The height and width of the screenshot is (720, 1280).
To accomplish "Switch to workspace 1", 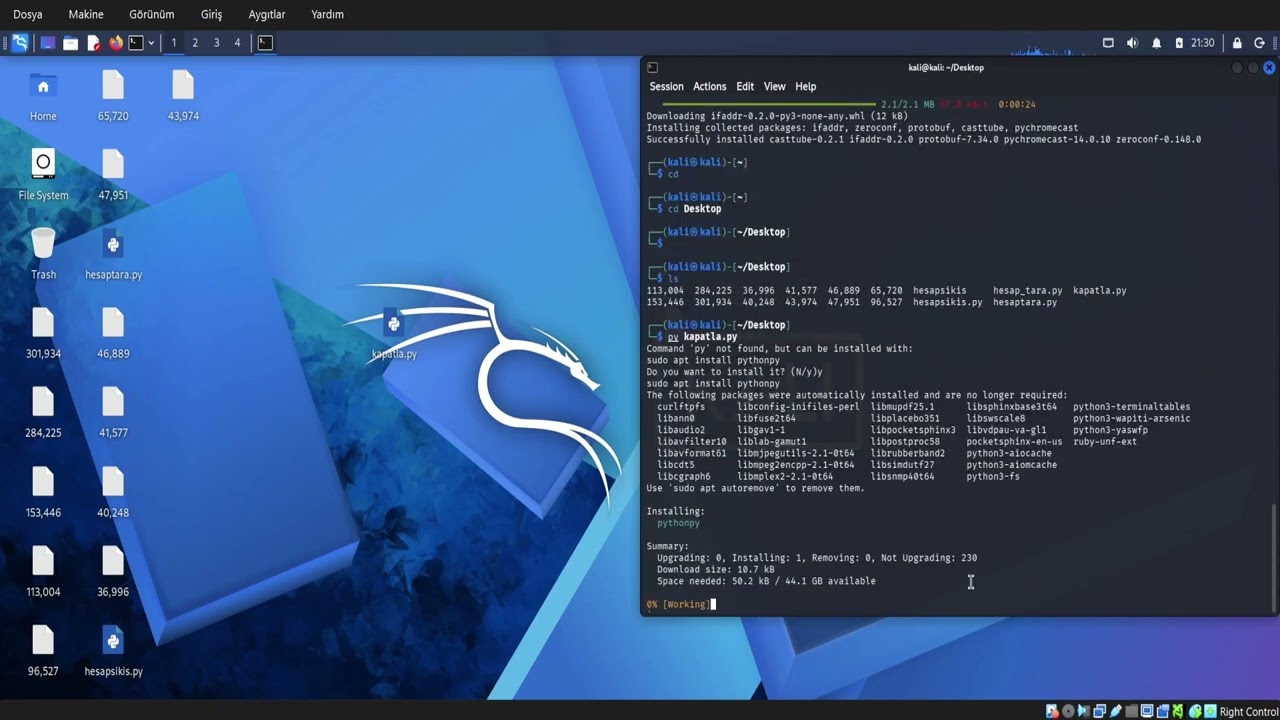I will tap(174, 43).
